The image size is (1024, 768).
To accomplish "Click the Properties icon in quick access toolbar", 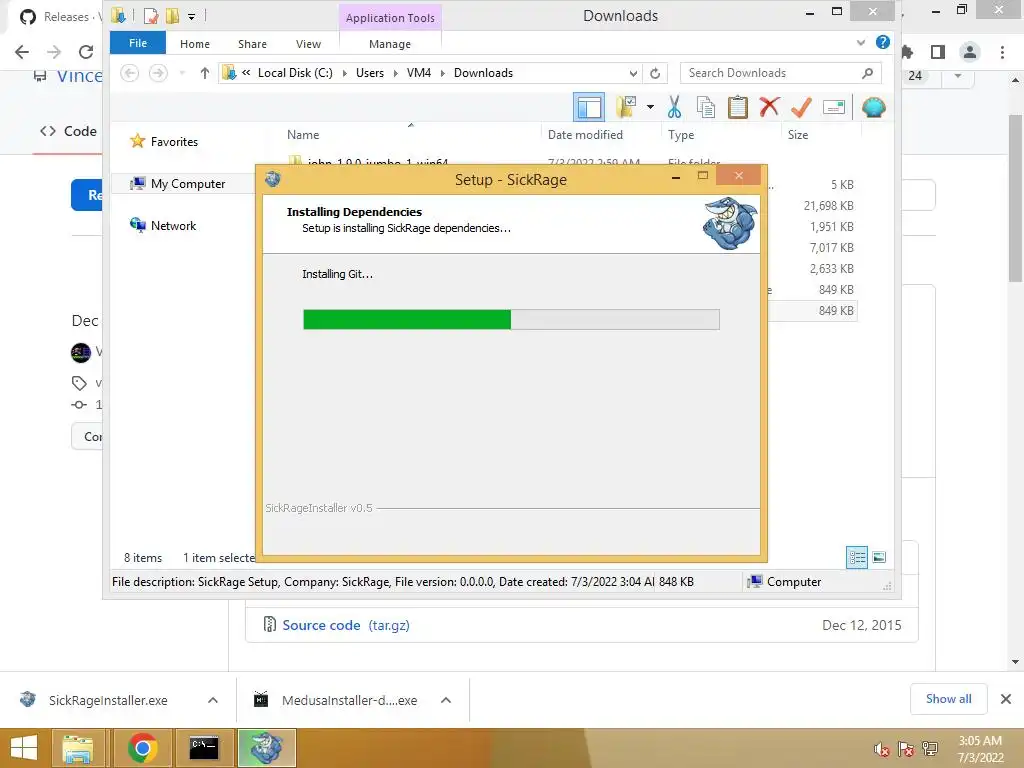I will point(151,16).
